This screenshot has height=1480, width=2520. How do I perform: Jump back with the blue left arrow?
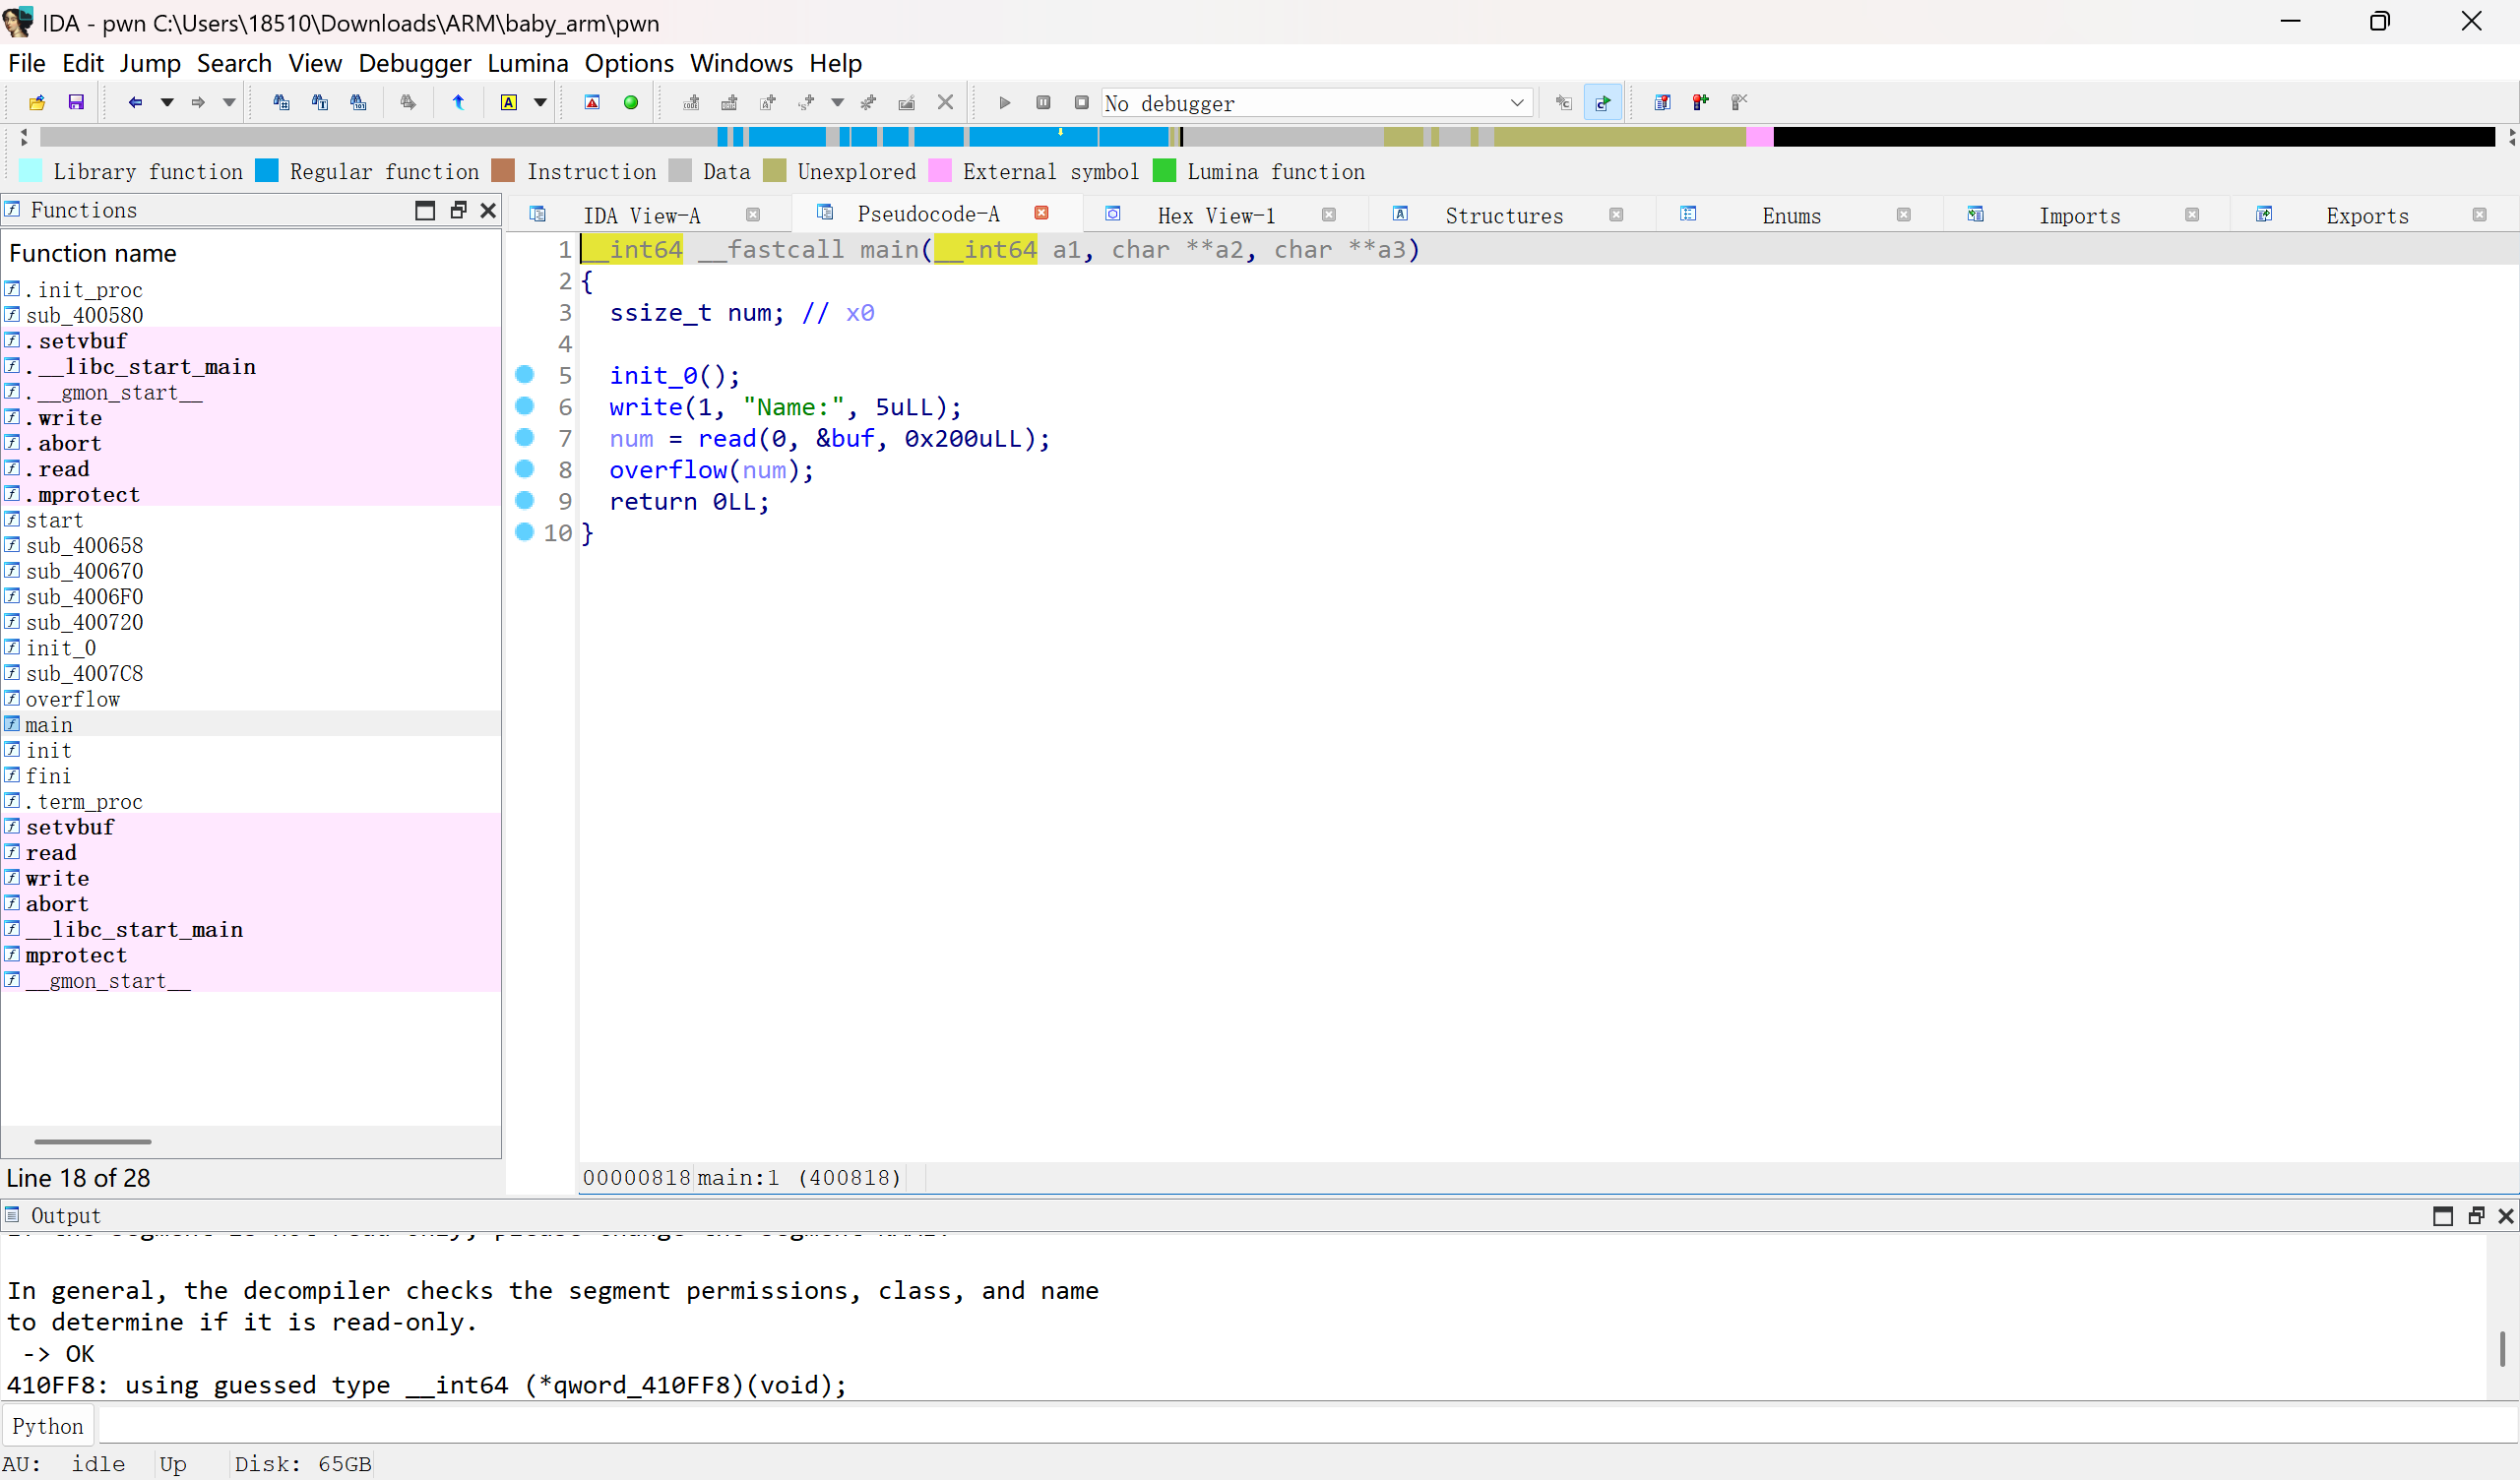[135, 102]
